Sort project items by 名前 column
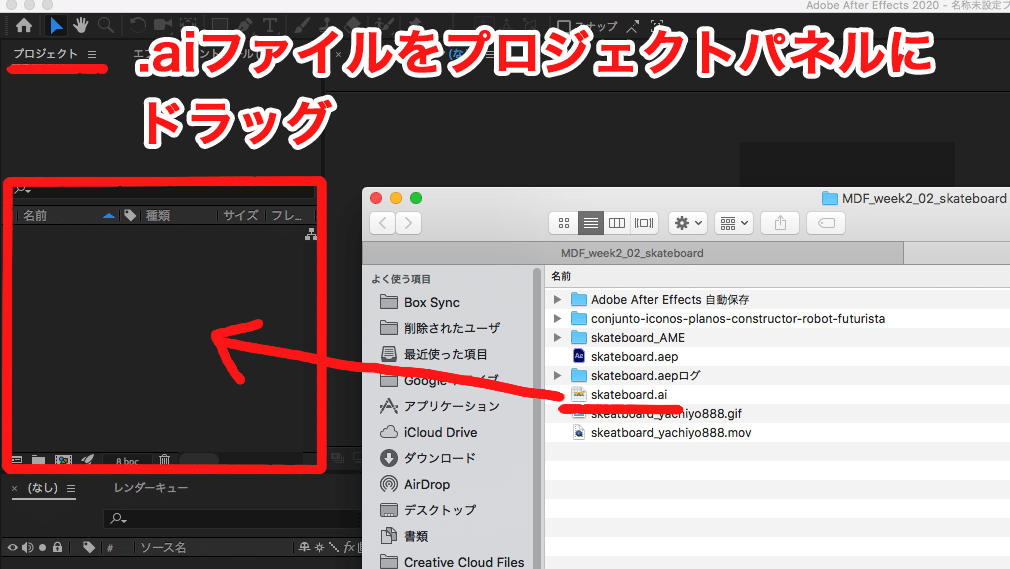This screenshot has height=569, width=1010. (35, 215)
